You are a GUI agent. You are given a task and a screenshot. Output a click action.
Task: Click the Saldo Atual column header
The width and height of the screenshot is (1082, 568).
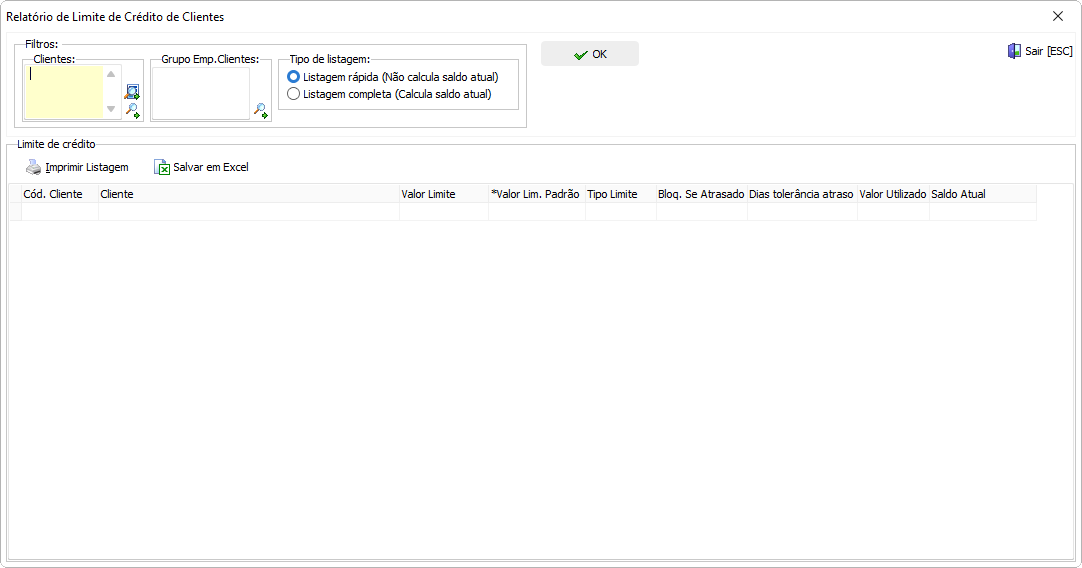click(983, 194)
